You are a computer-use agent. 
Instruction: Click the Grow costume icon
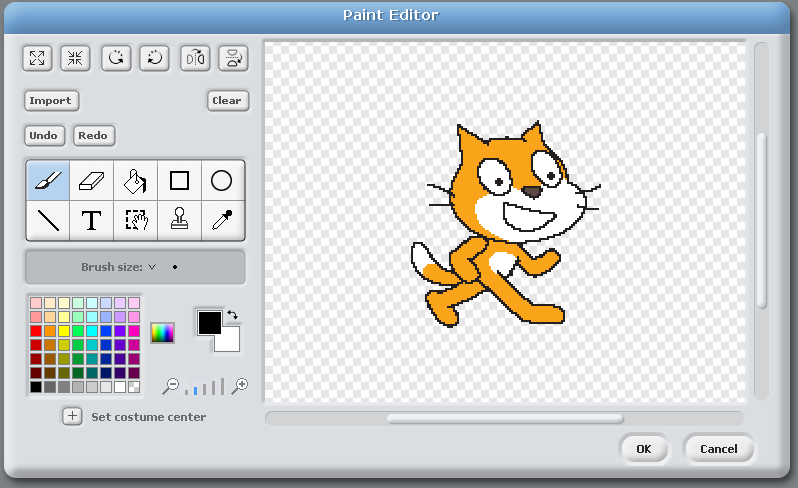pyautogui.click(x=37, y=58)
